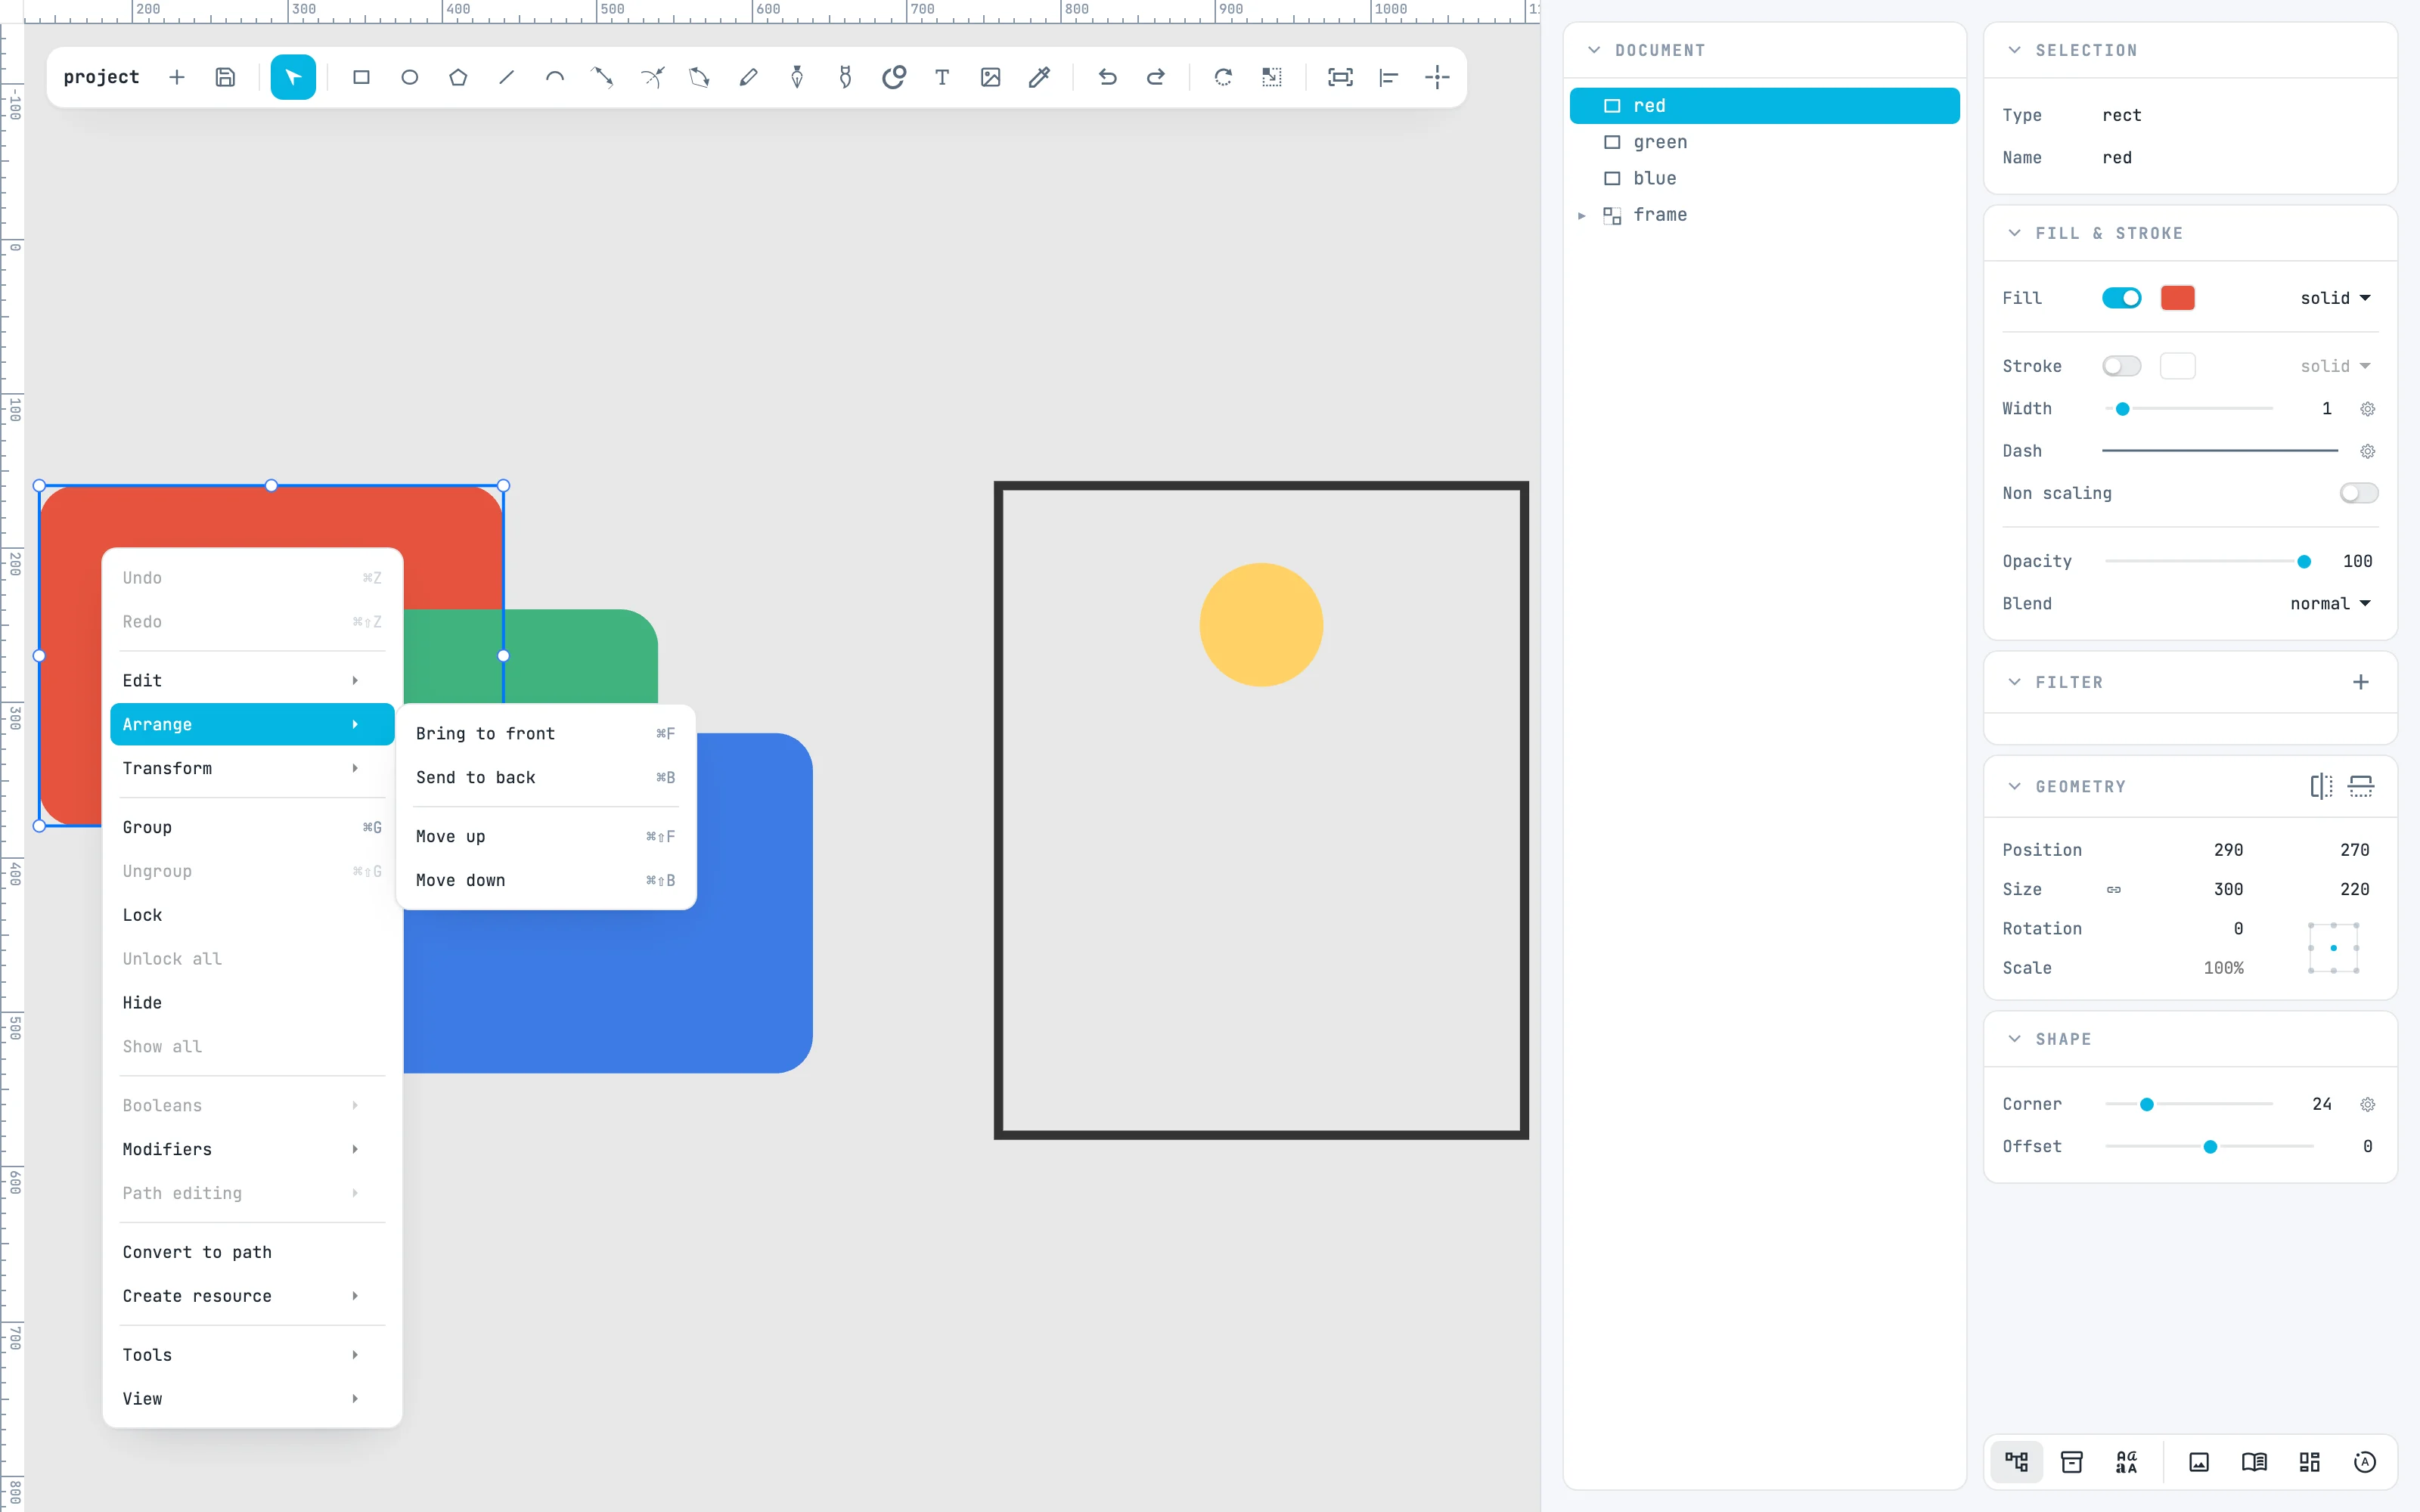Select the ellipse tool
The width and height of the screenshot is (2420, 1512).
(409, 77)
